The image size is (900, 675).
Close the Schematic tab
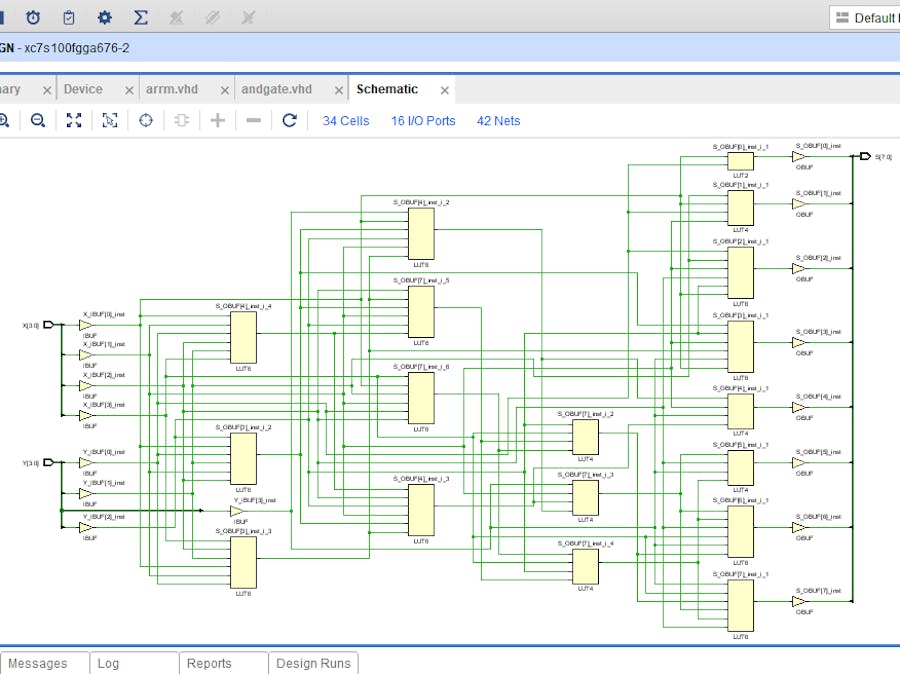[x=445, y=90]
